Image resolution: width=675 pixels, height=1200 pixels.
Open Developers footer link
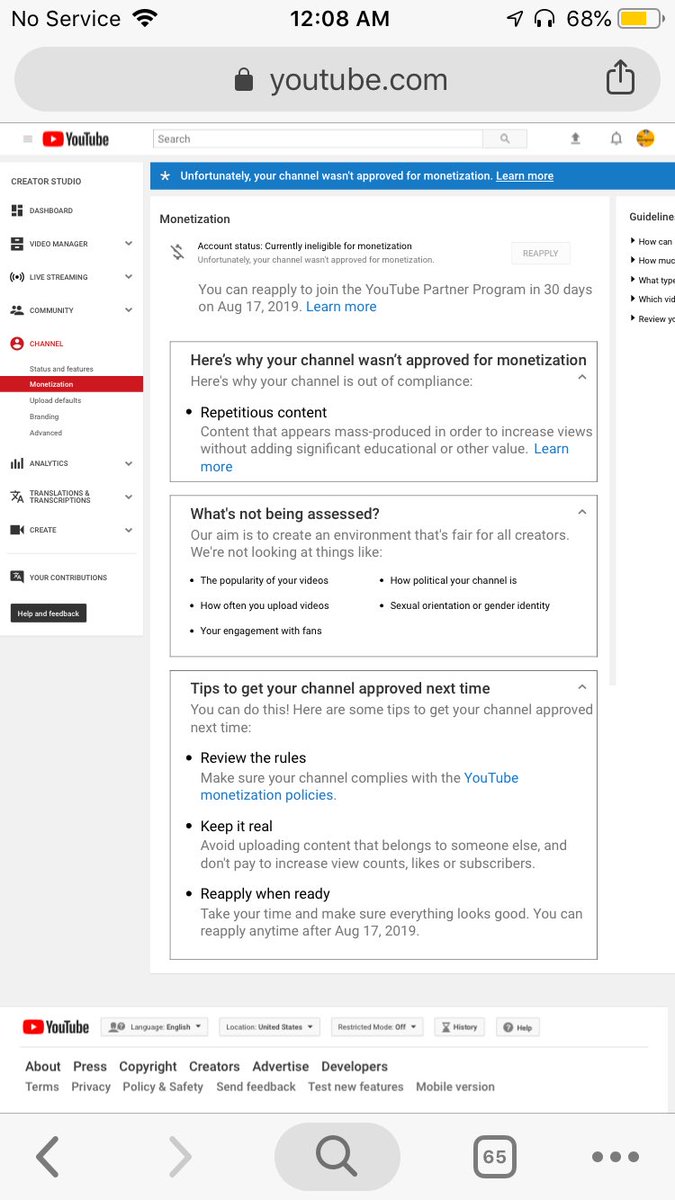(355, 1067)
